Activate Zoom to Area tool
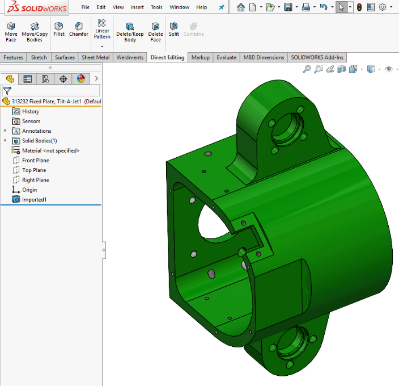This screenshot has width=399, height=386. click(x=318, y=69)
